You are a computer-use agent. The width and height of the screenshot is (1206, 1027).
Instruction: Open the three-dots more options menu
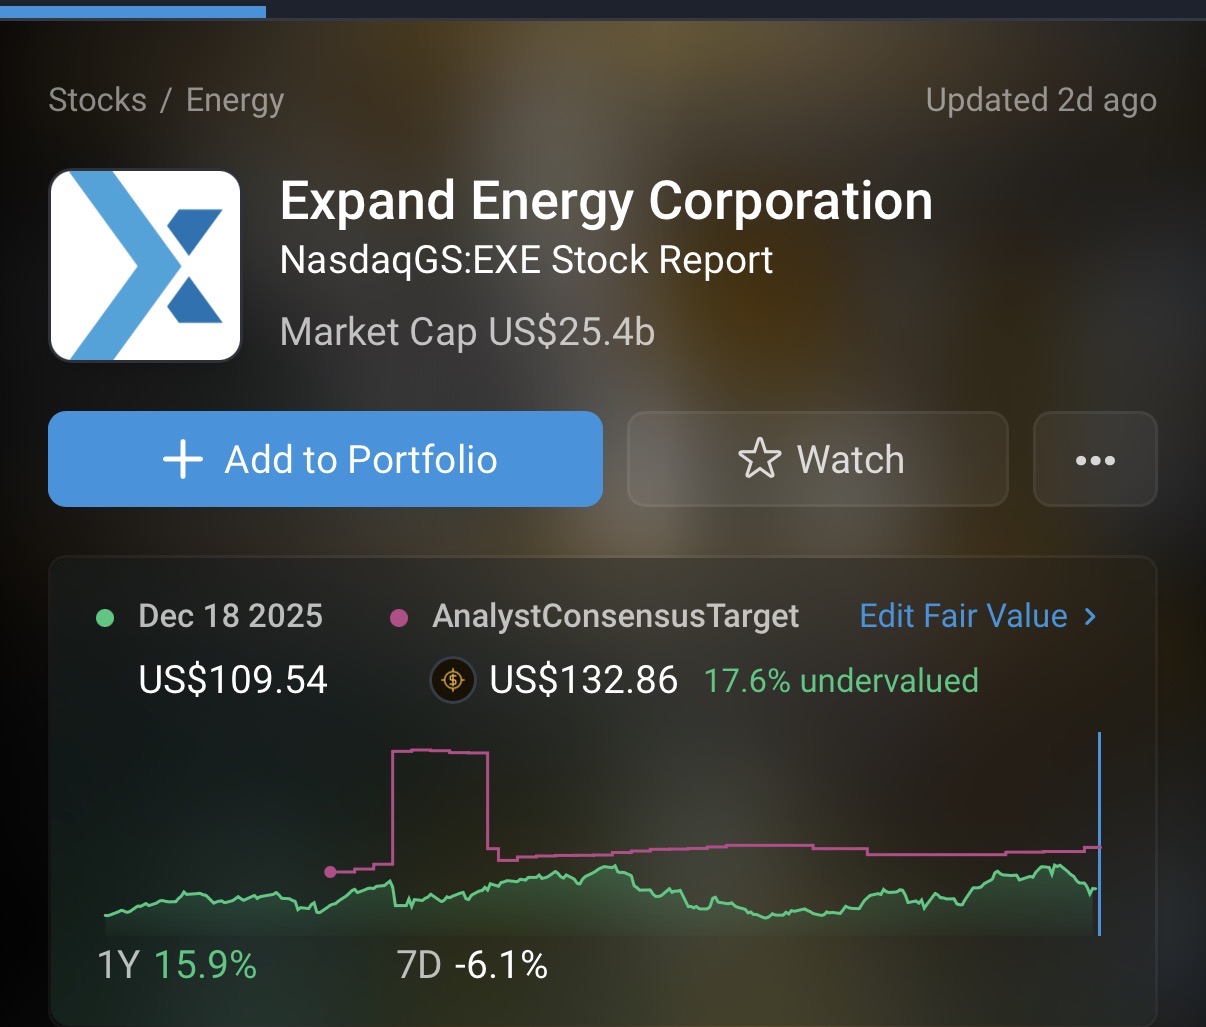[x=1095, y=460]
